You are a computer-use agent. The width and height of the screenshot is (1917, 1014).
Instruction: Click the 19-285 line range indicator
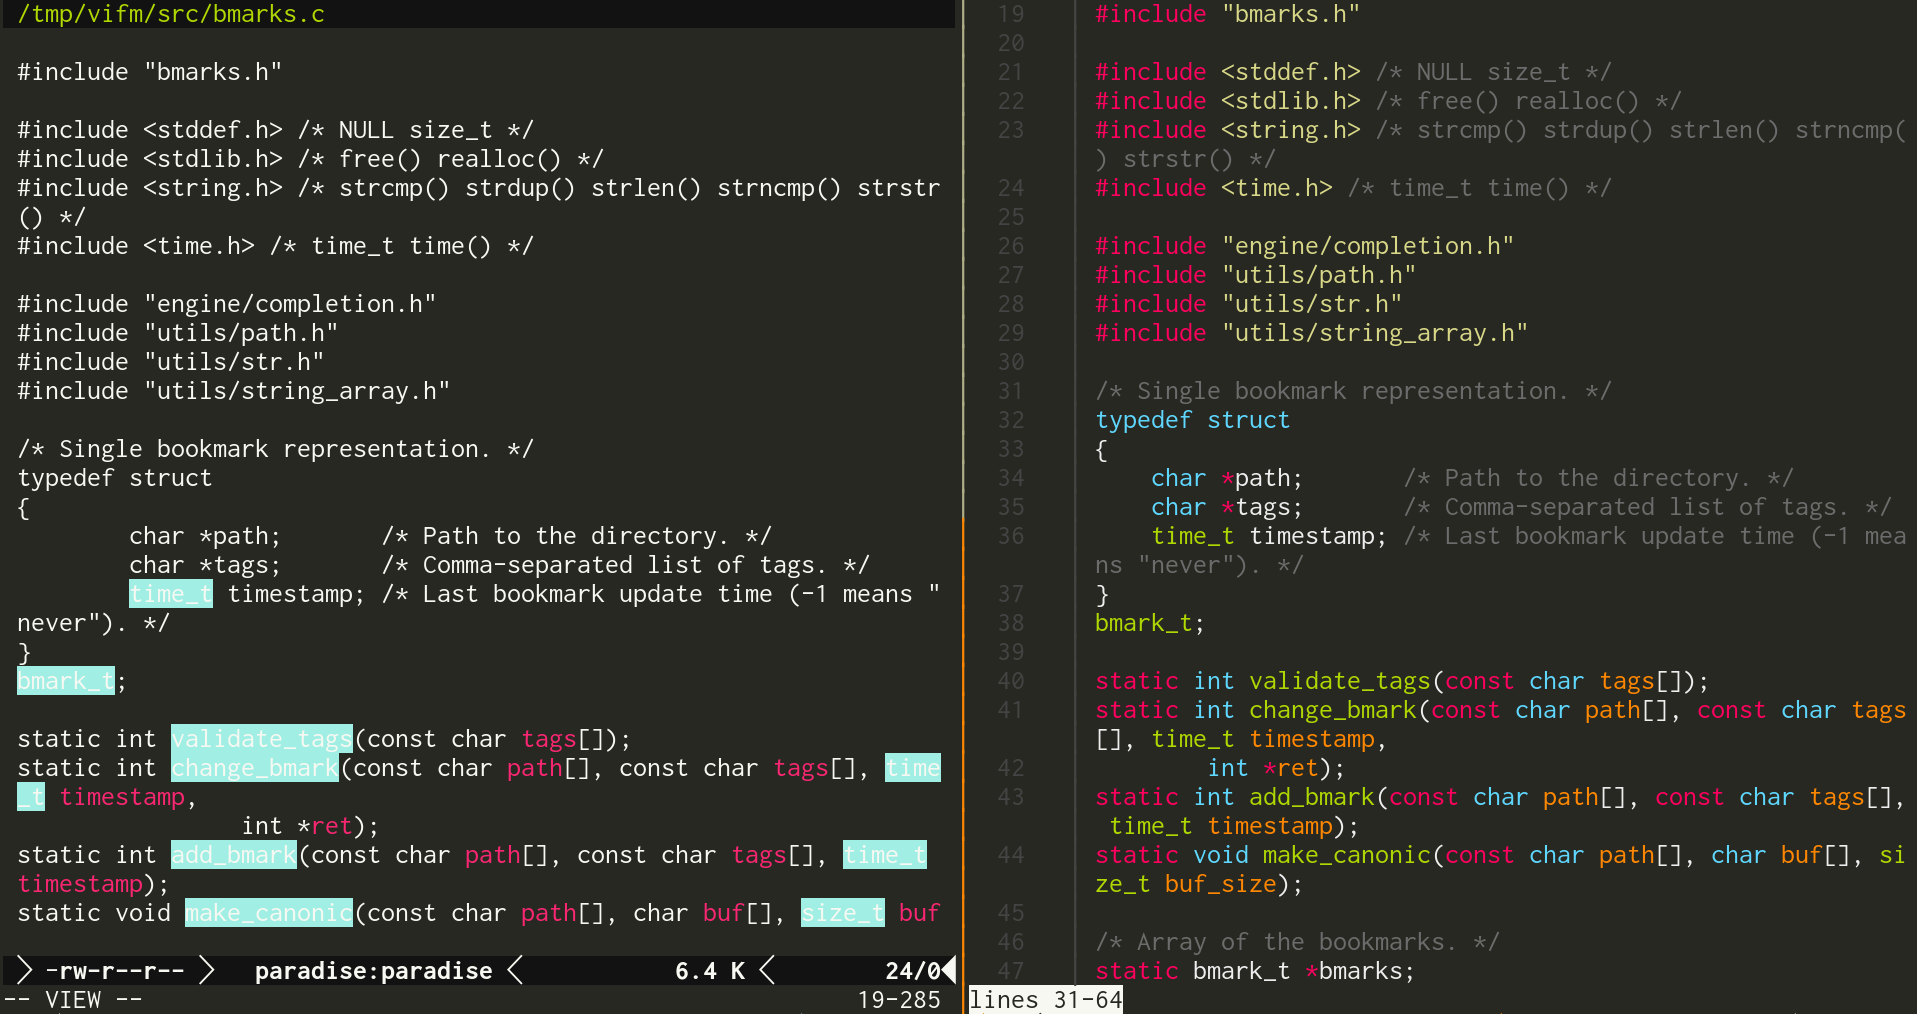point(898,999)
